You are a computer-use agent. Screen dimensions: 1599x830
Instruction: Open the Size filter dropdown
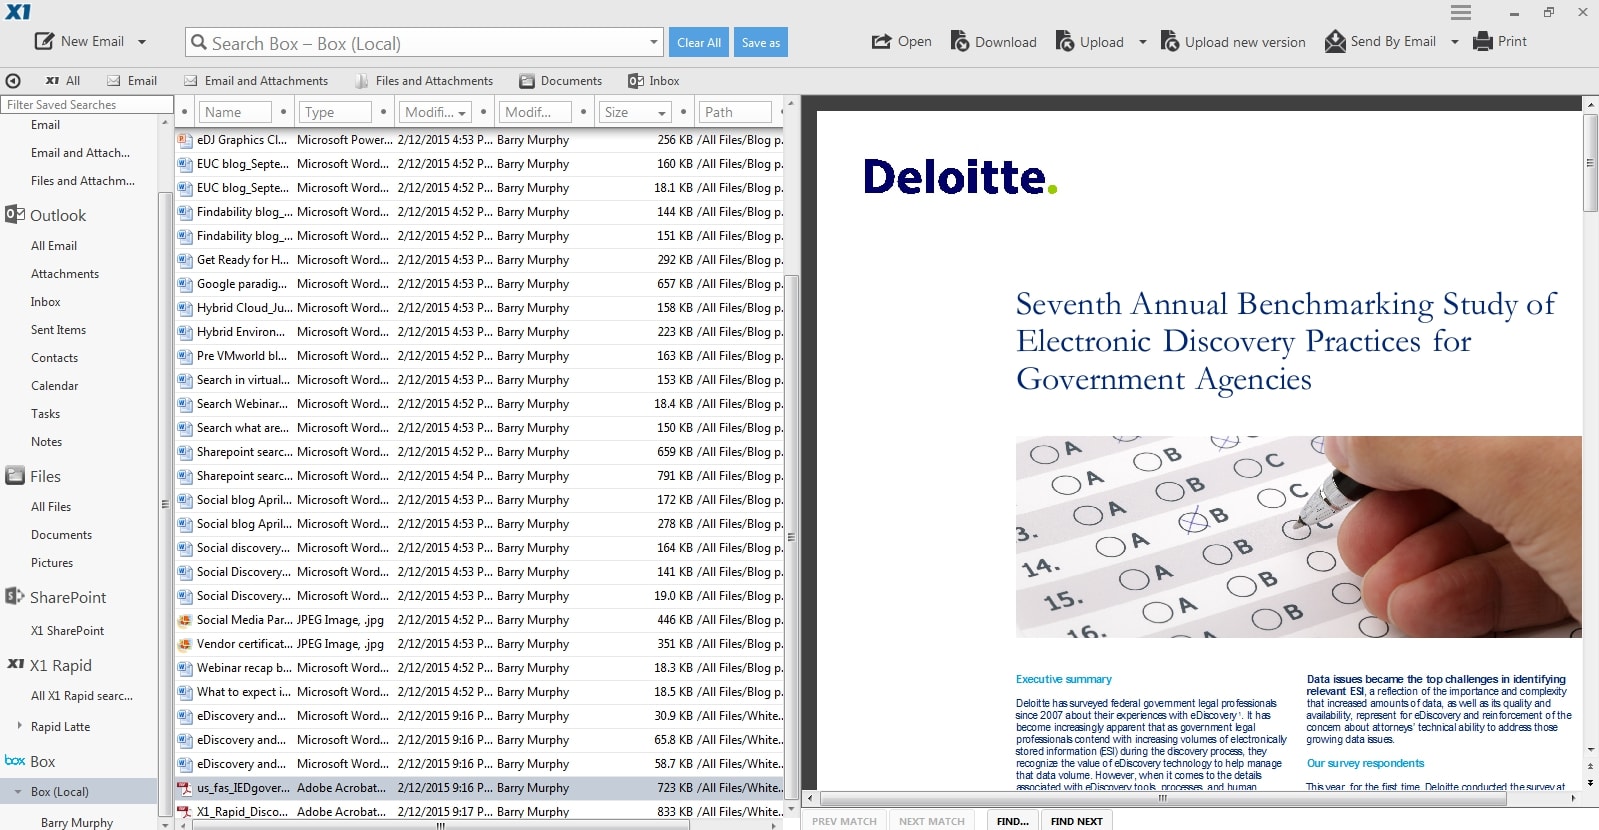click(662, 113)
